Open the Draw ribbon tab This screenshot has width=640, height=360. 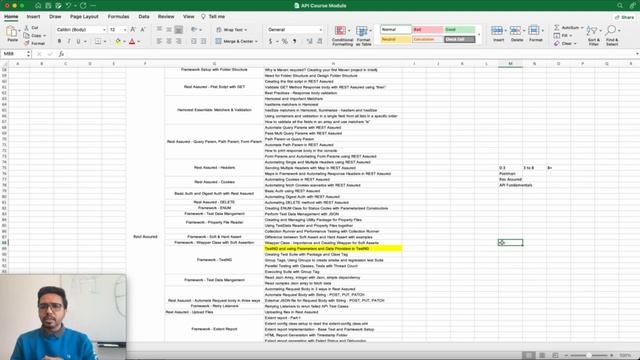(x=55, y=17)
